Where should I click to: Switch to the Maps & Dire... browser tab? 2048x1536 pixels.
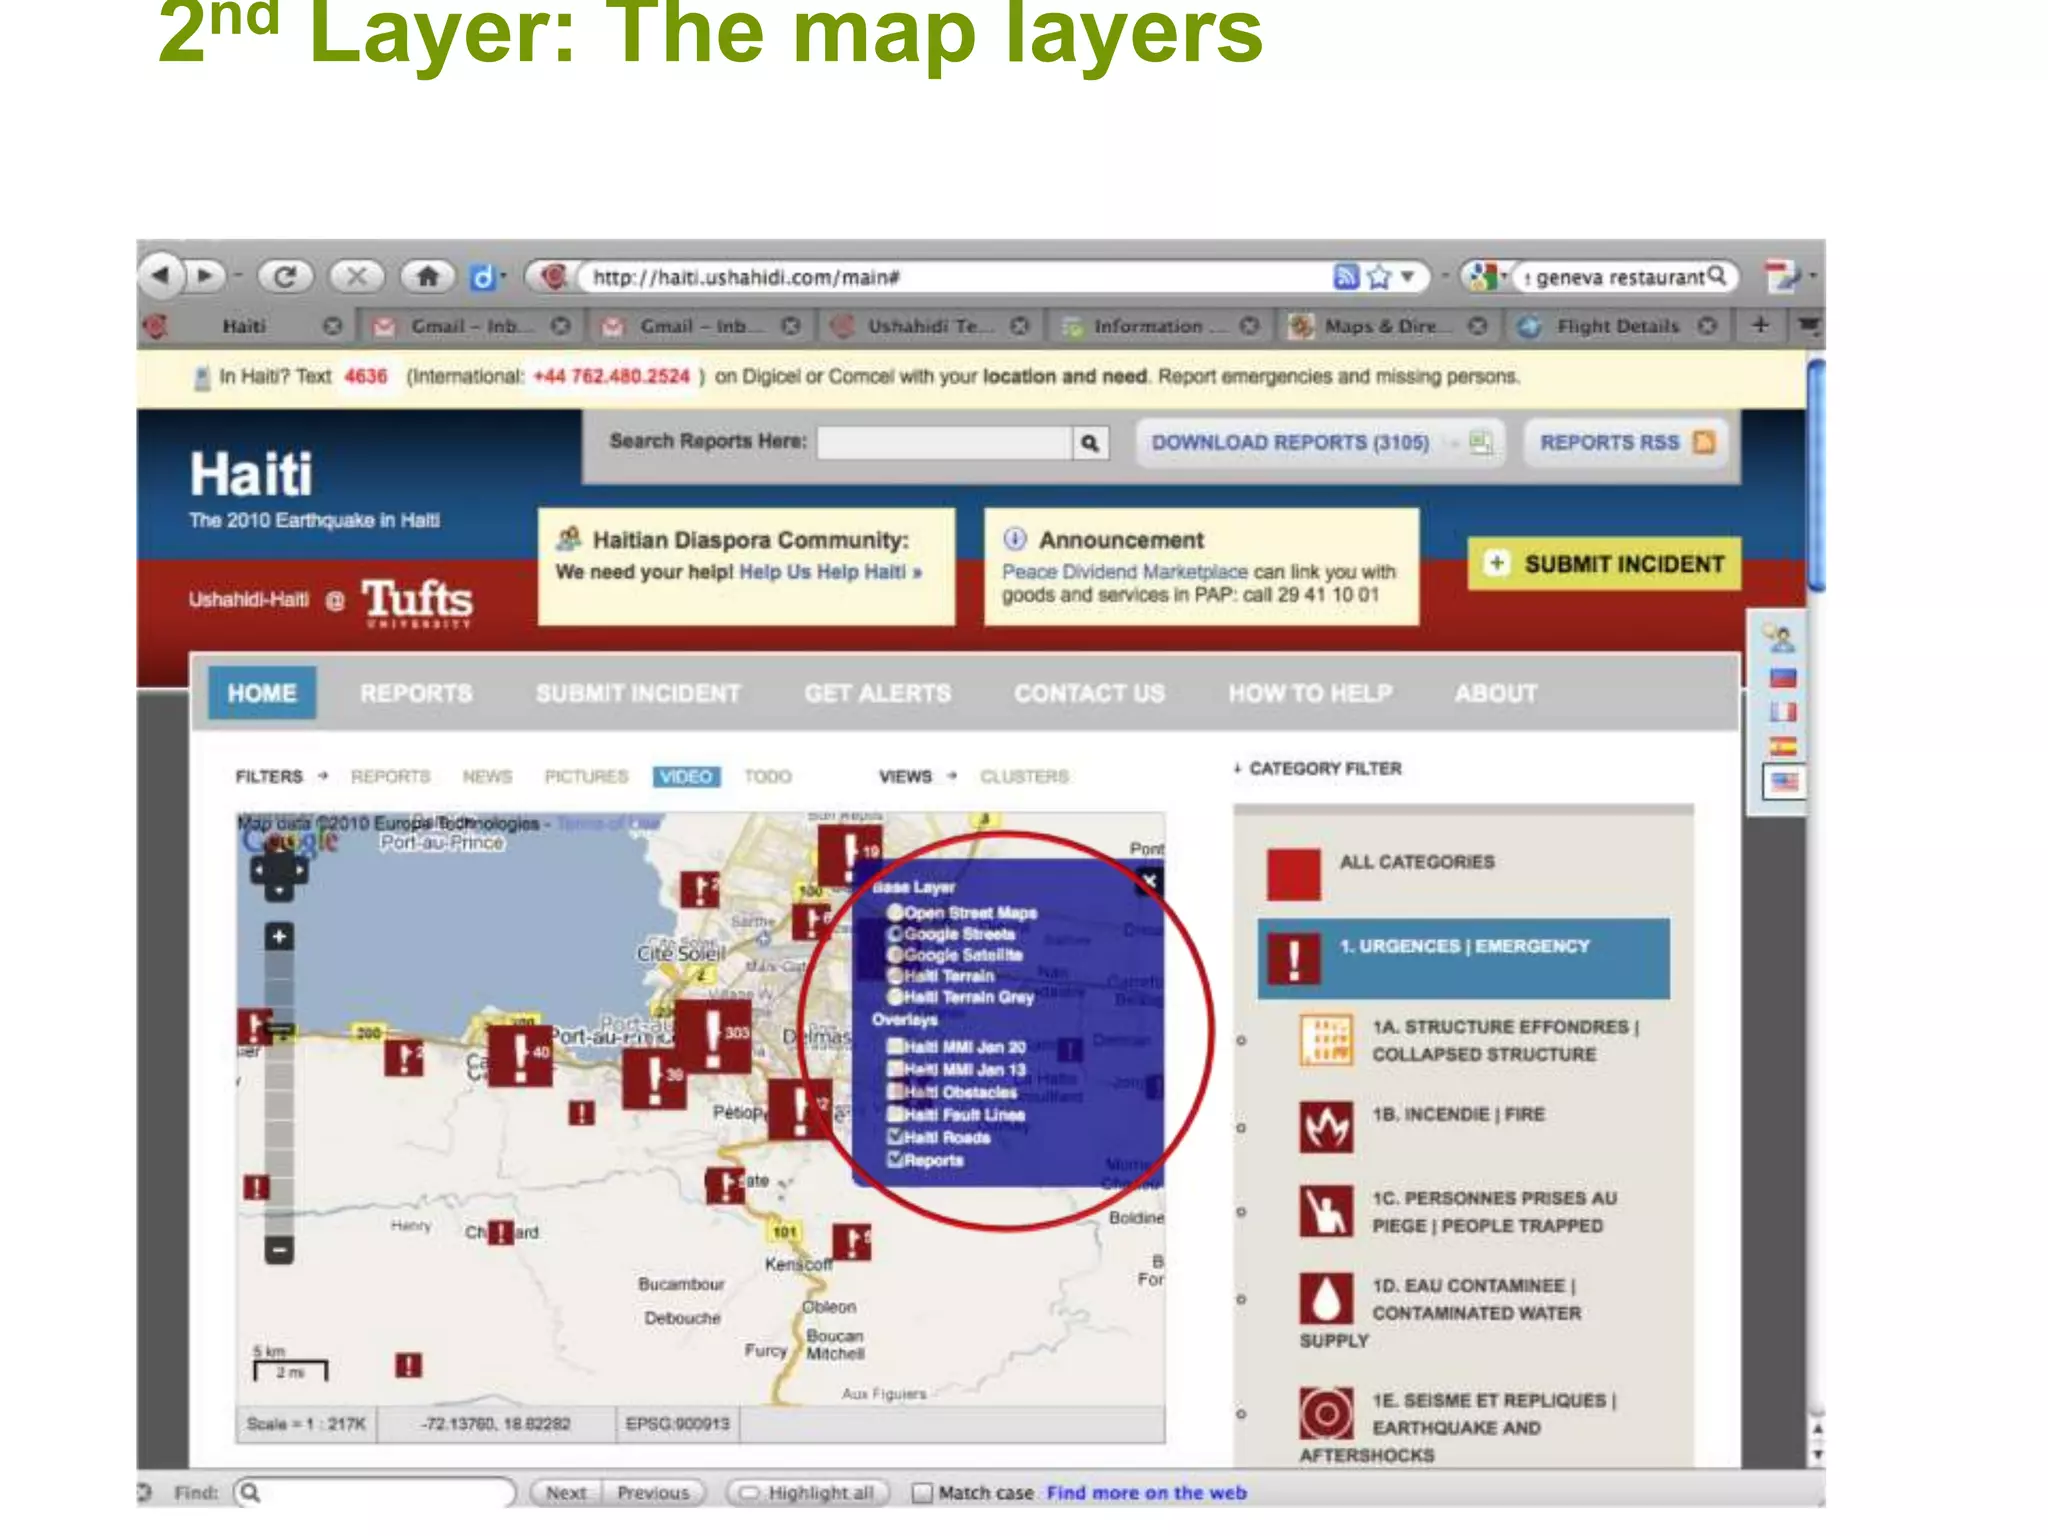(1388, 326)
